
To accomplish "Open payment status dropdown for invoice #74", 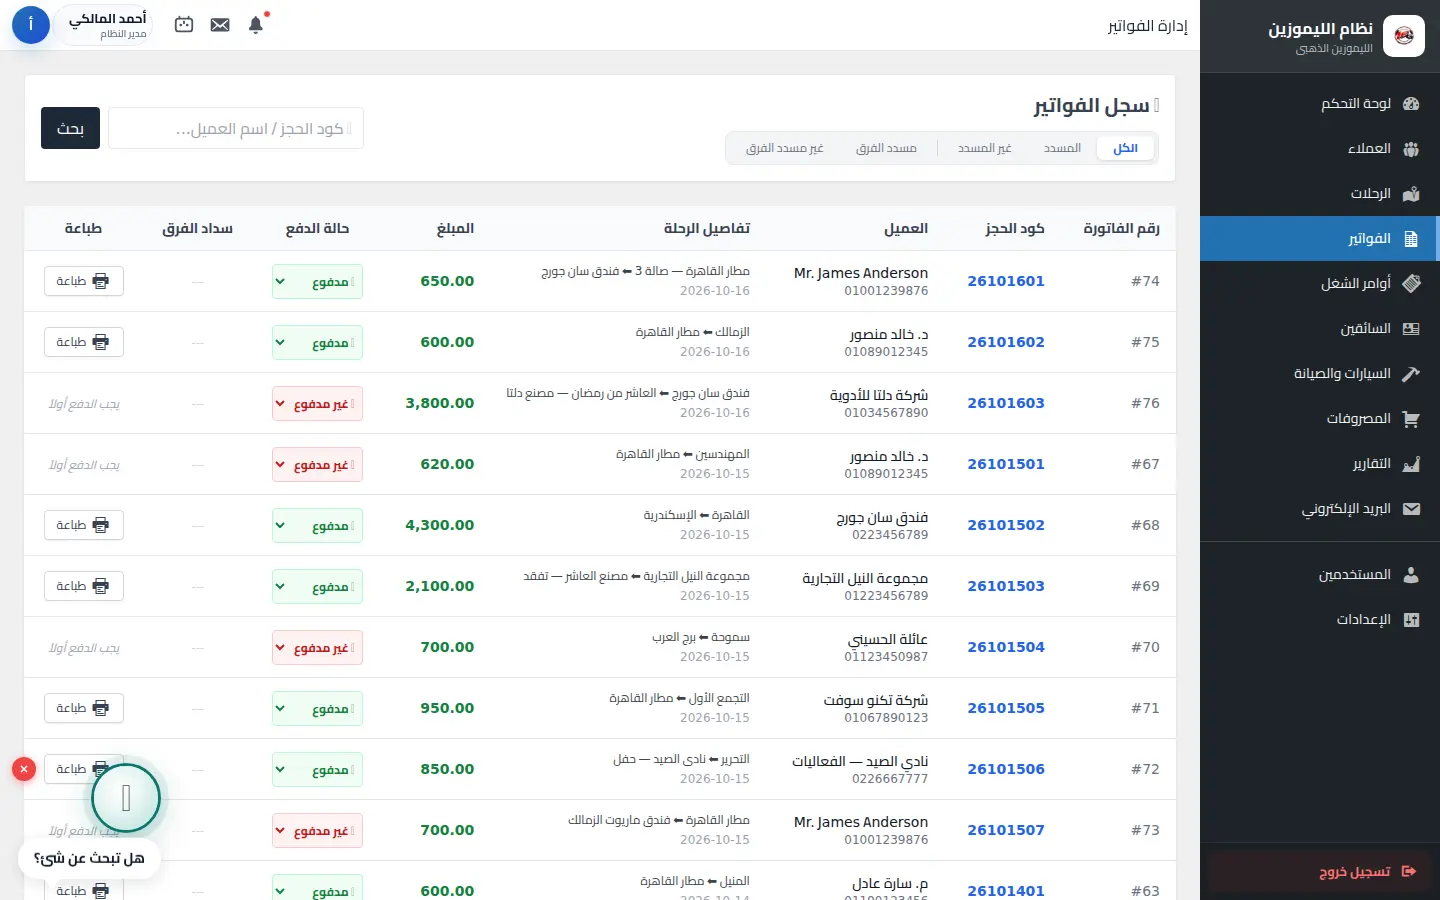I will pos(317,281).
